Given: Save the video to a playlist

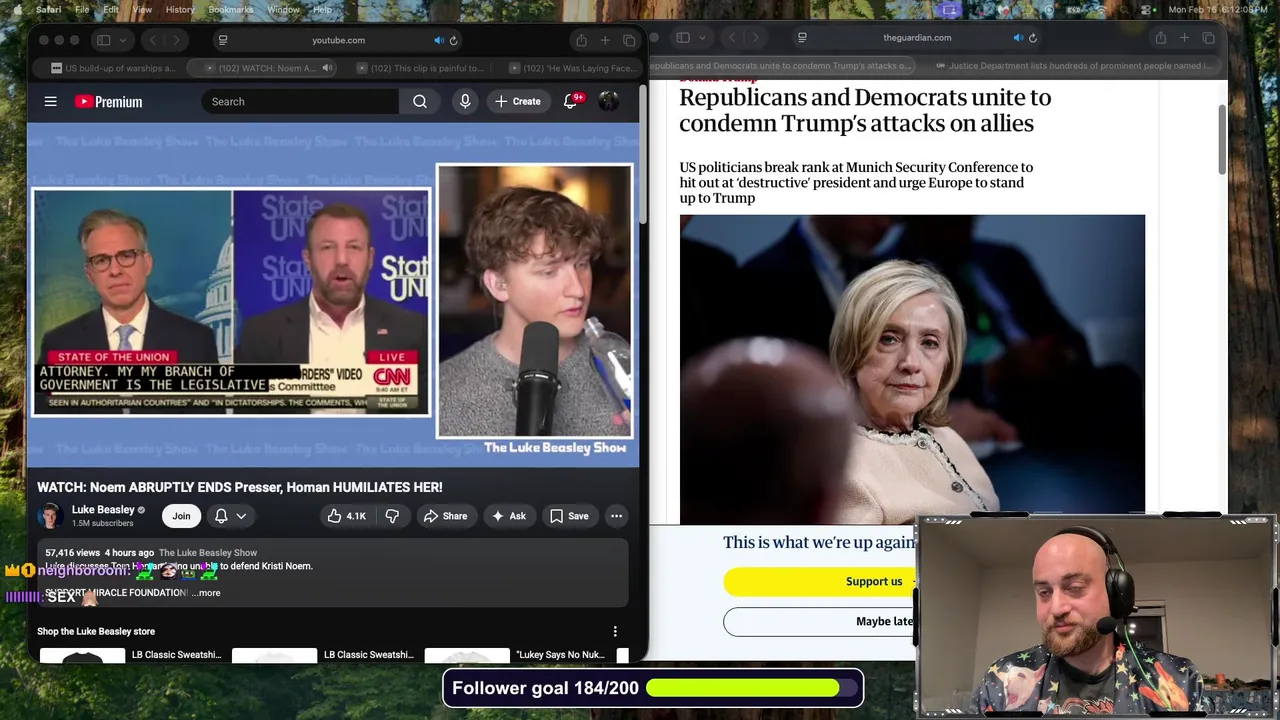Looking at the screenshot, I should (x=569, y=516).
